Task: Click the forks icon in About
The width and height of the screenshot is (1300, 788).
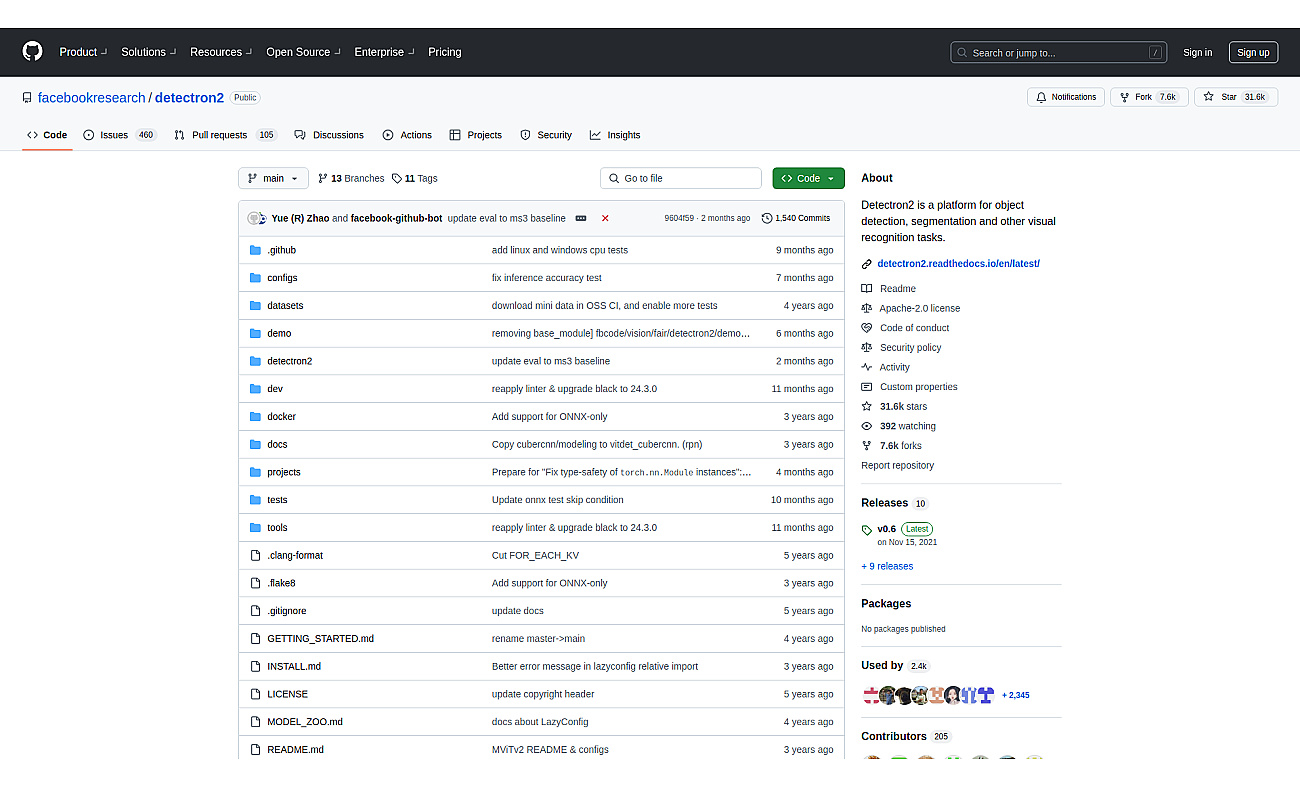Action: pos(867,446)
